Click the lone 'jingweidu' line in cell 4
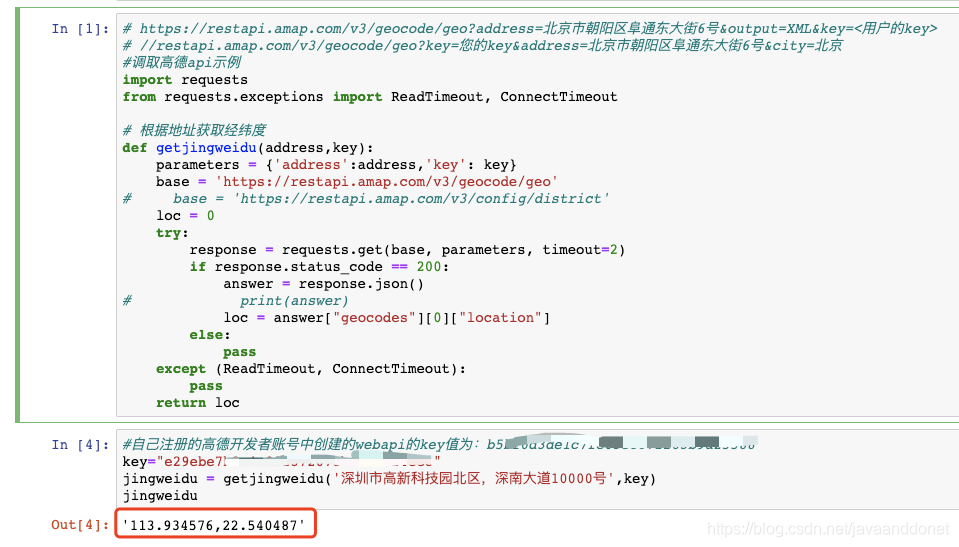Viewport: 959px width, 547px height. [x=160, y=496]
